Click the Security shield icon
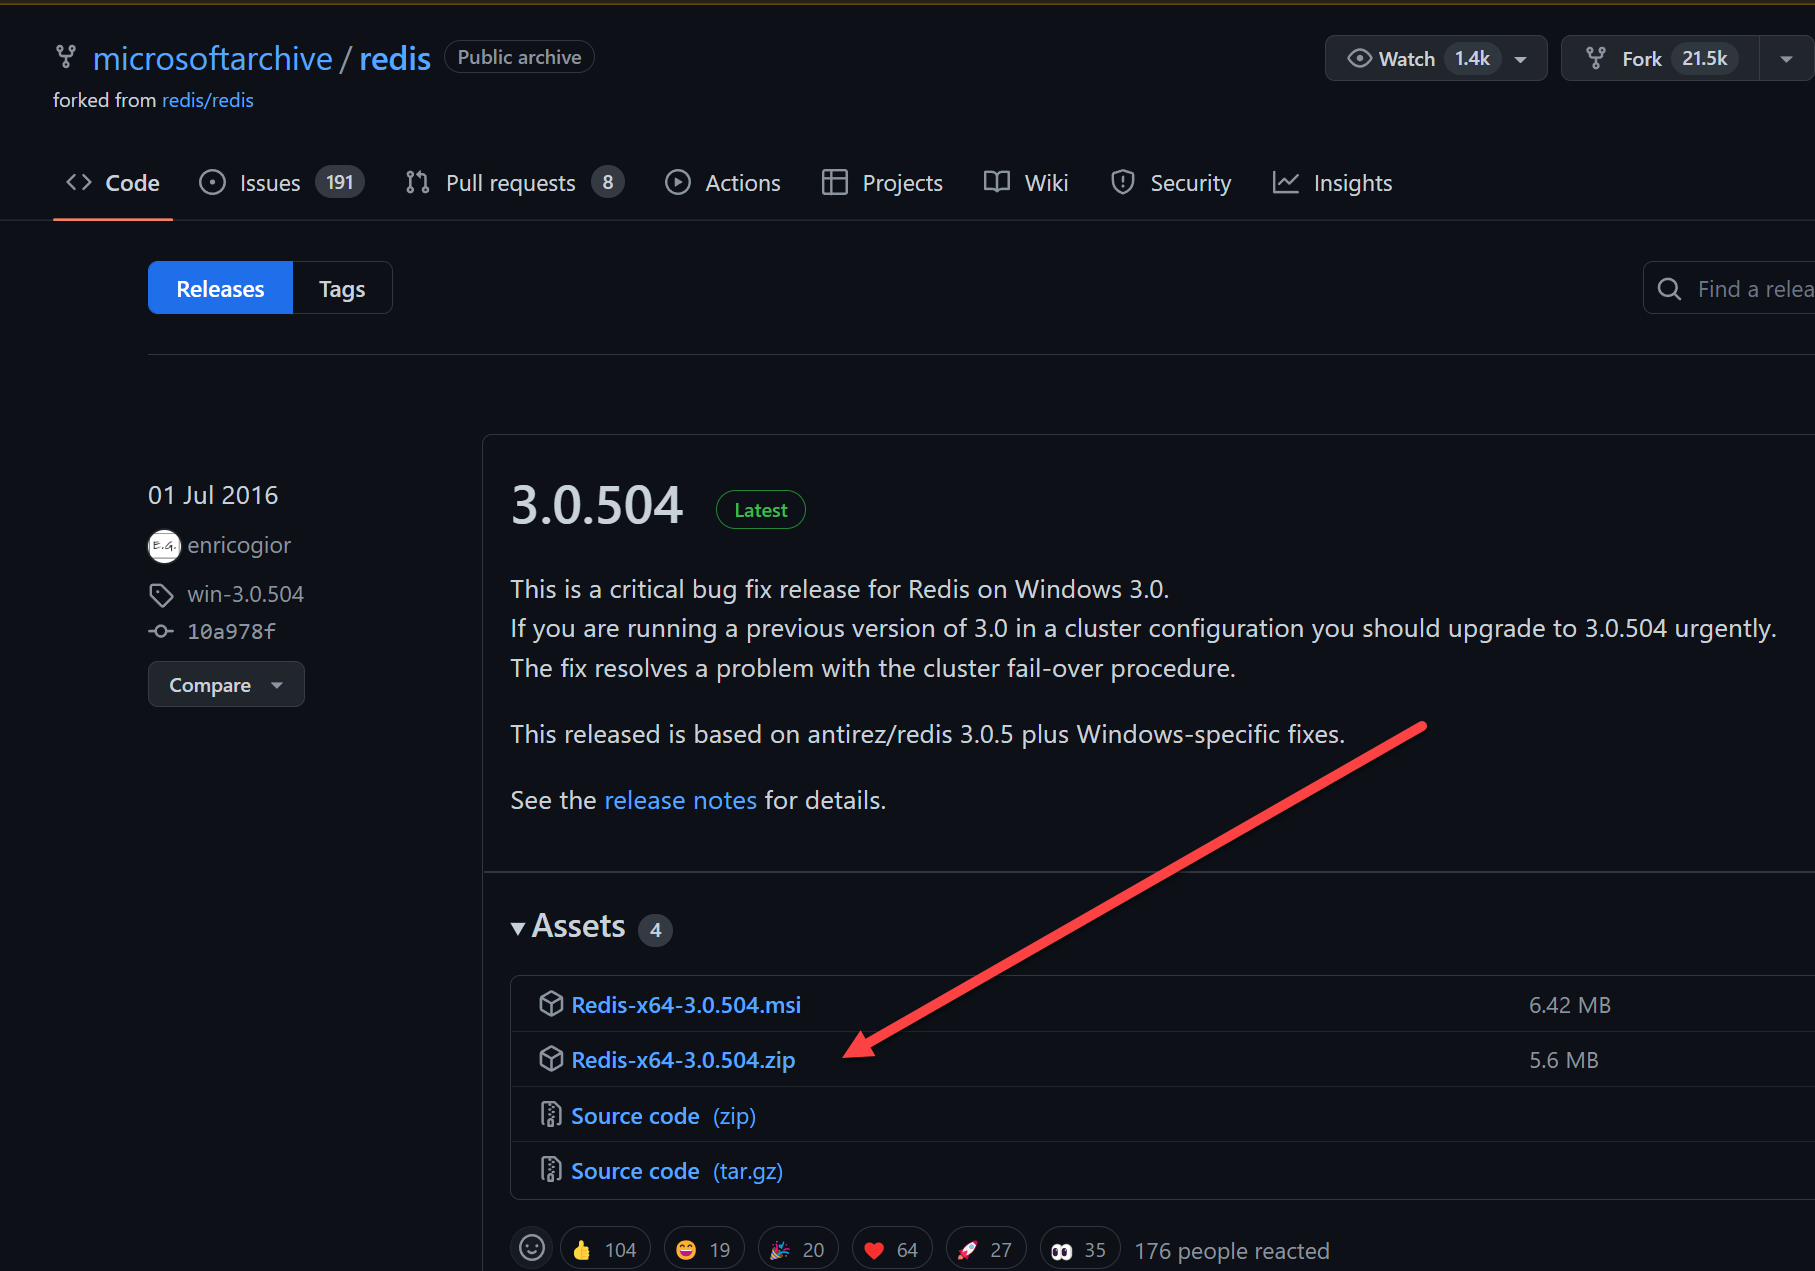Screen dimensions: 1815x1271 (1123, 182)
